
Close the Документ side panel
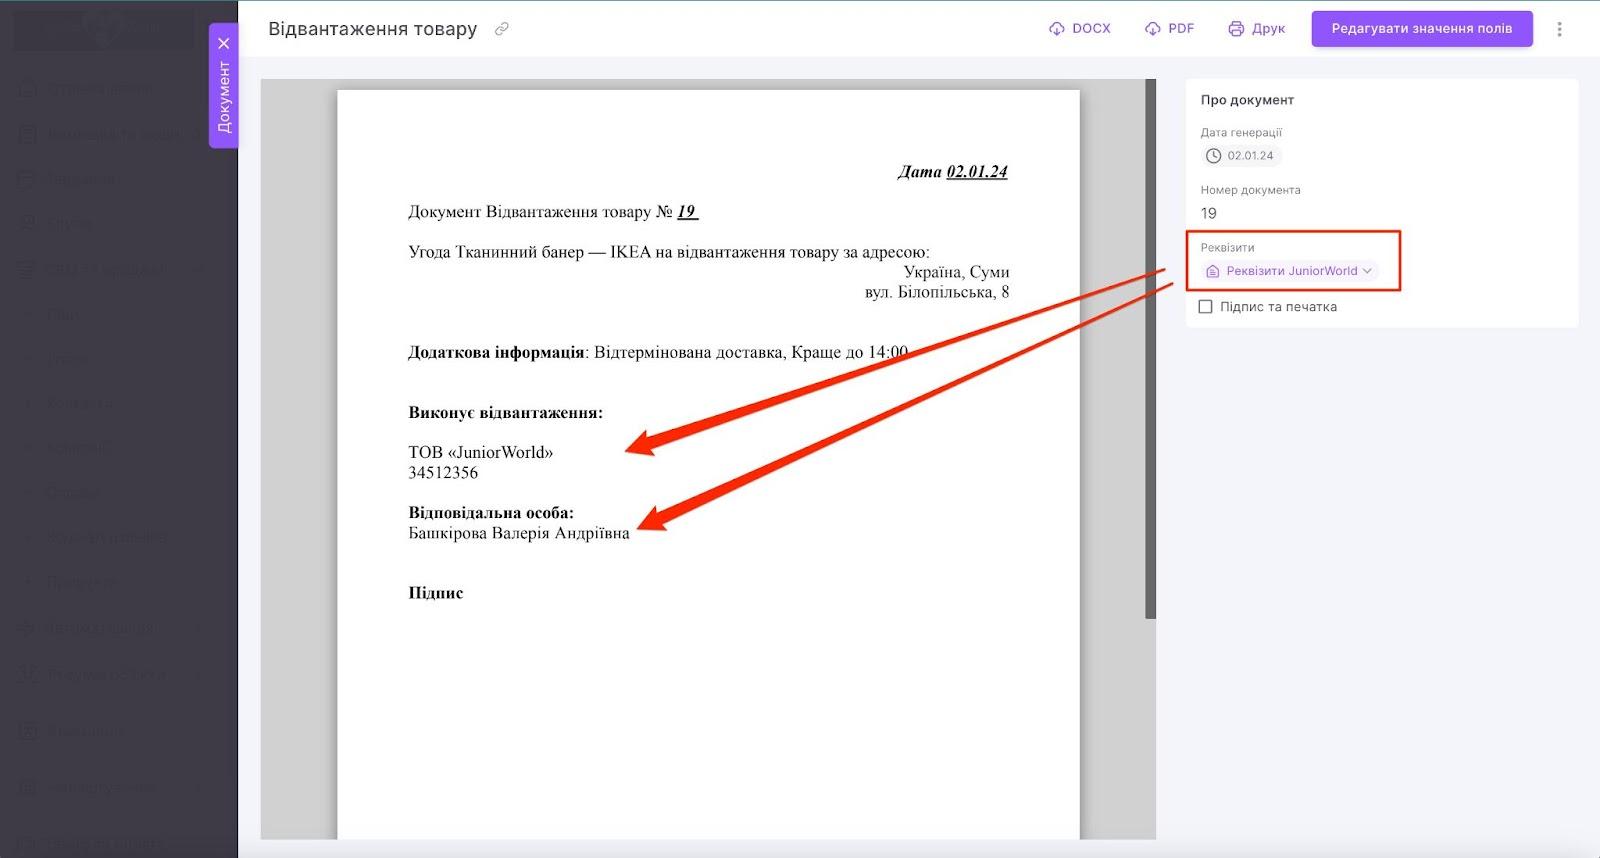pyautogui.click(x=224, y=43)
